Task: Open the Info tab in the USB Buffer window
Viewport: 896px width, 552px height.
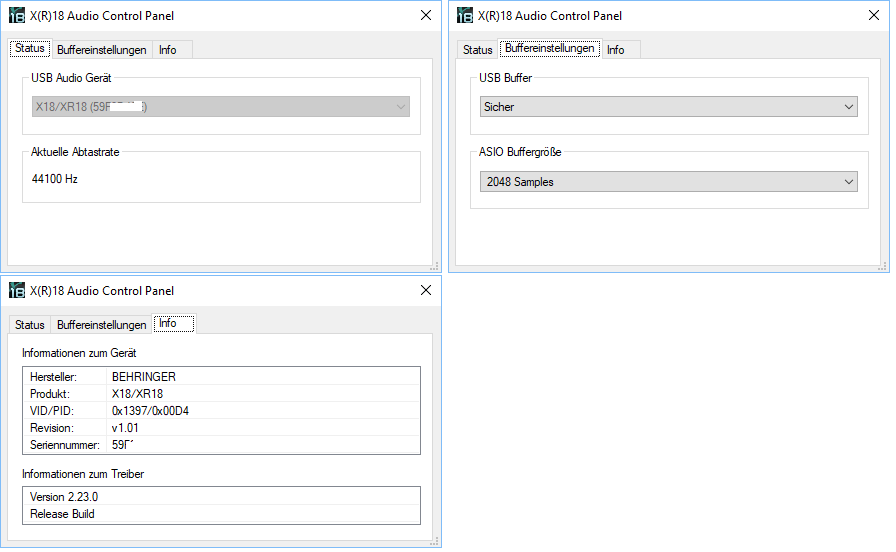Action: (x=616, y=50)
